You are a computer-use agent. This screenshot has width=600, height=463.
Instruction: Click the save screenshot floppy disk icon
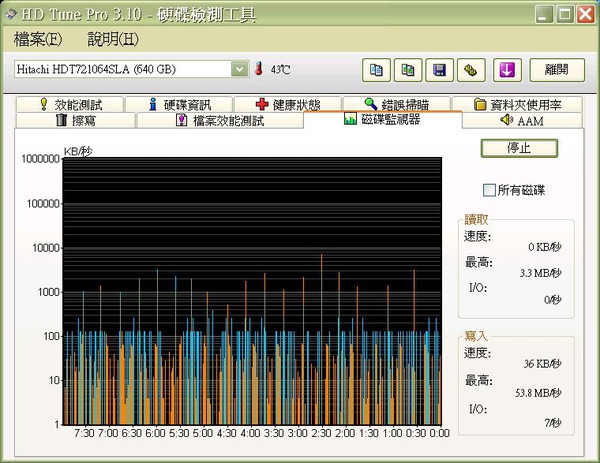tap(439, 70)
